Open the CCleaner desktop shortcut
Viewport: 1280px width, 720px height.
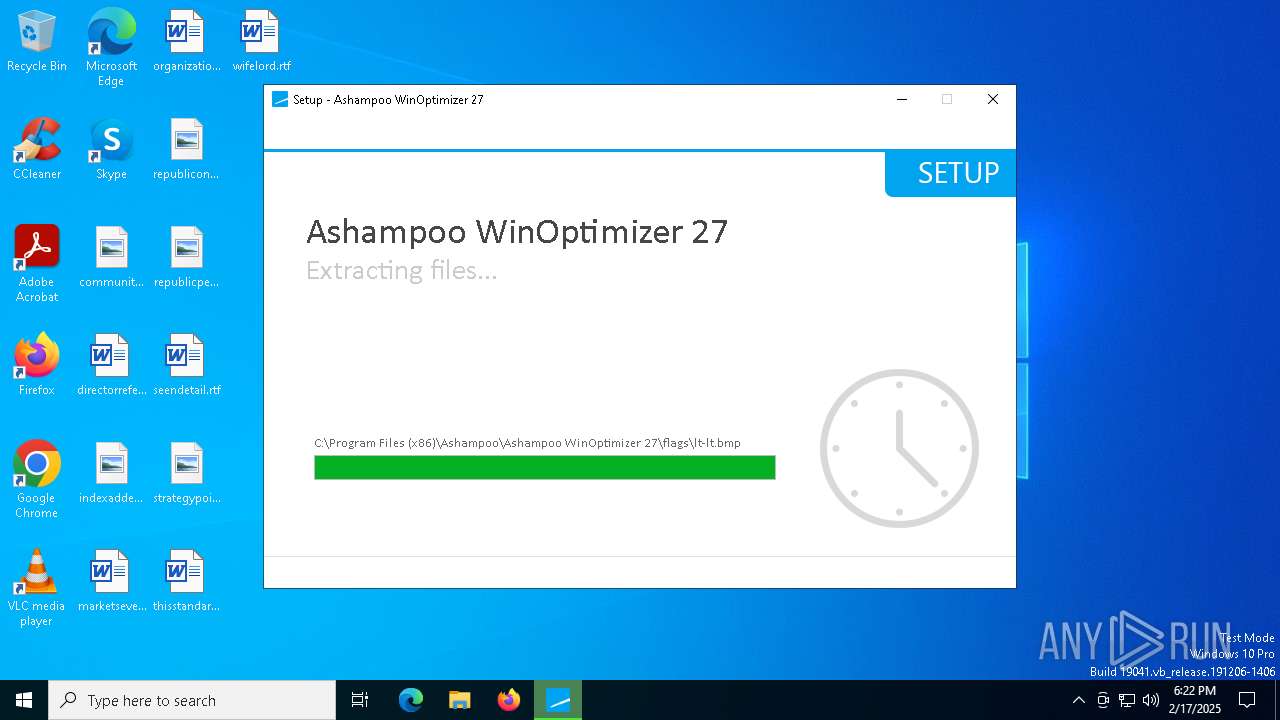[x=37, y=149]
